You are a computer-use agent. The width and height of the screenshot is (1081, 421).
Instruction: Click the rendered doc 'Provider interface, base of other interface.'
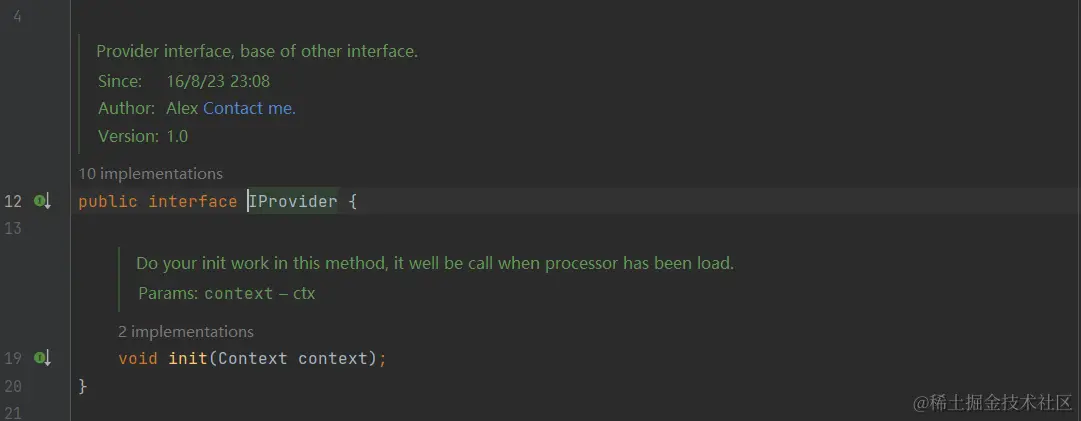tap(257, 51)
